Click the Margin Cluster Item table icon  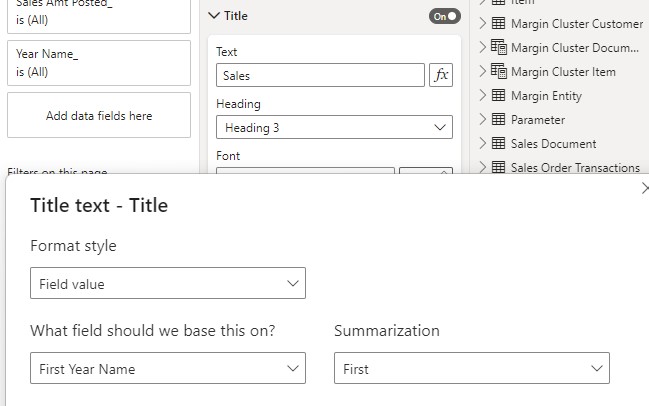click(x=498, y=71)
